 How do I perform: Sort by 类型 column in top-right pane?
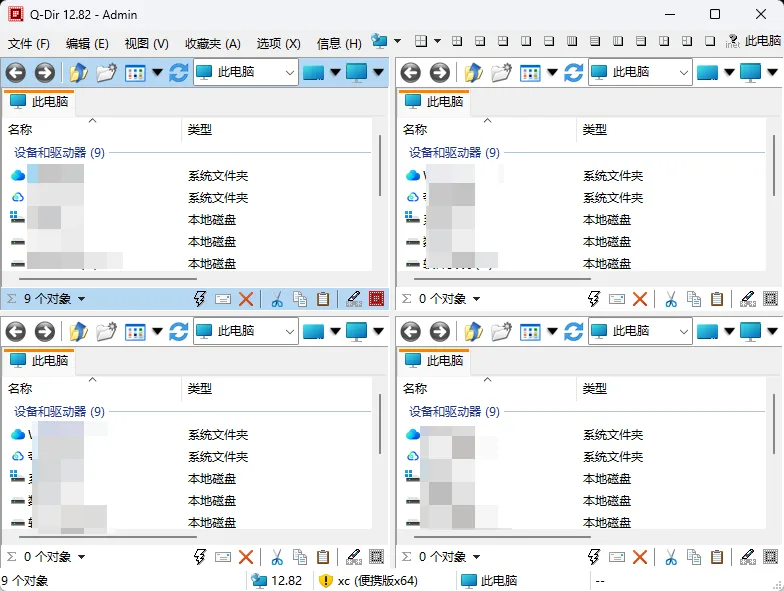tap(670, 130)
